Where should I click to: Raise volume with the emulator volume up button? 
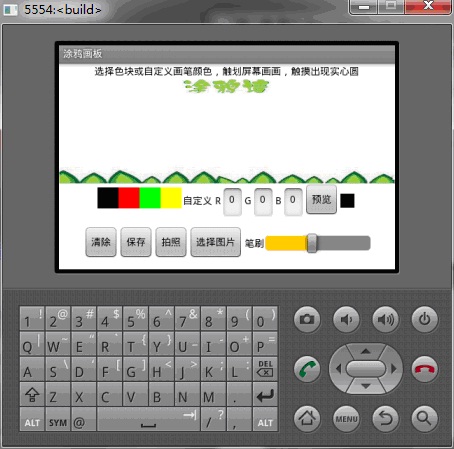385,319
